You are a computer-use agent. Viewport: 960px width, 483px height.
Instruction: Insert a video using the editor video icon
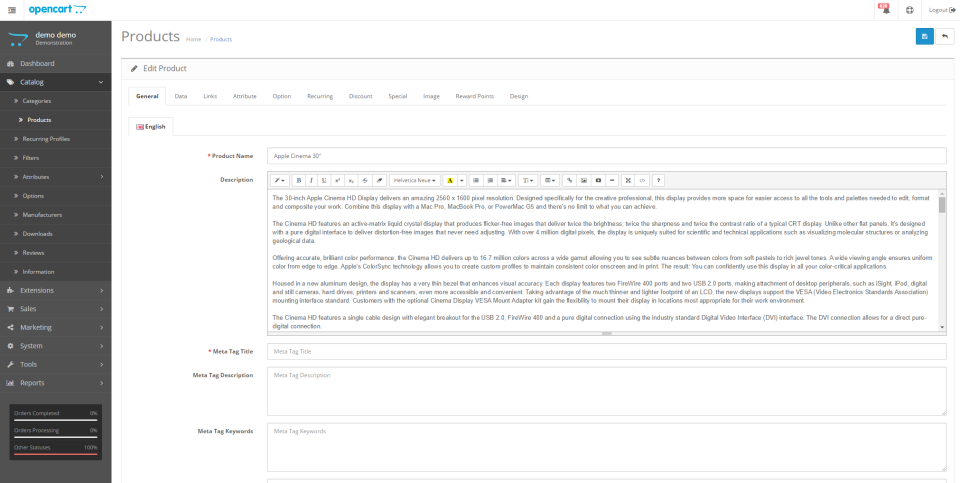[x=598, y=180]
